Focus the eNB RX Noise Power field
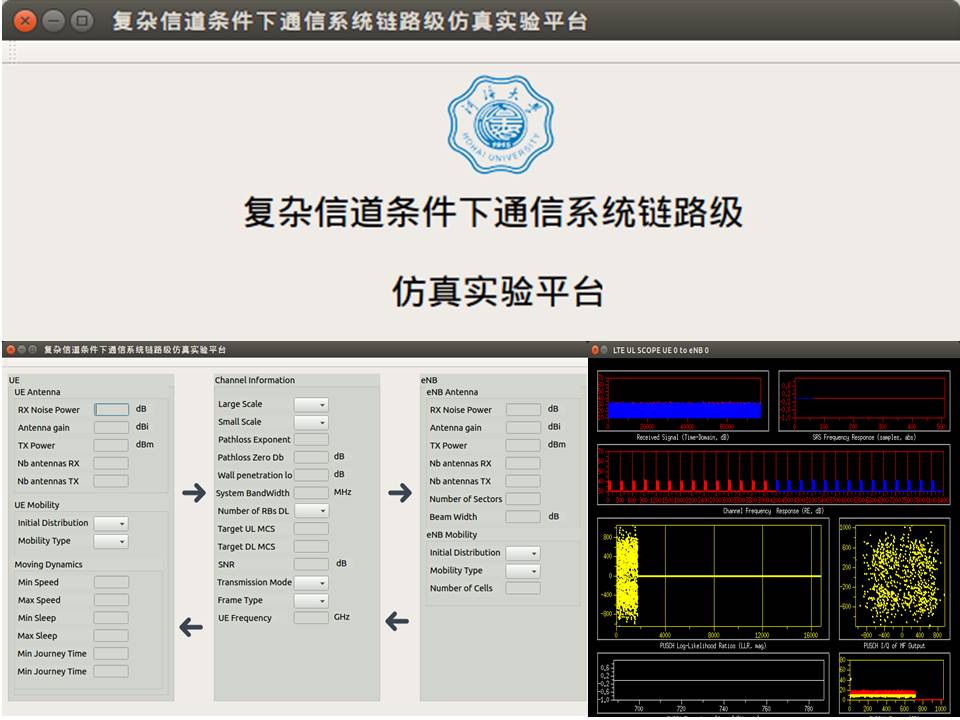 523,410
